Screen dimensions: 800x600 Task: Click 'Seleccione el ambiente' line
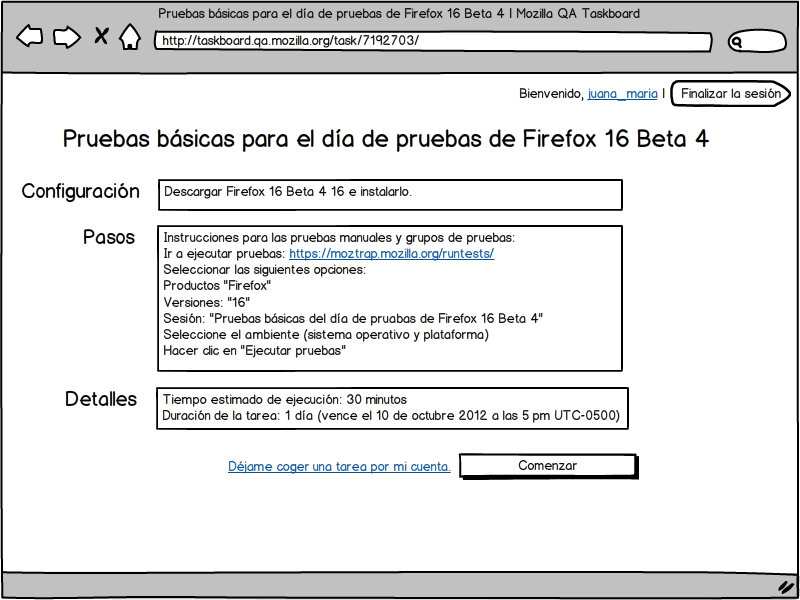pos(326,335)
